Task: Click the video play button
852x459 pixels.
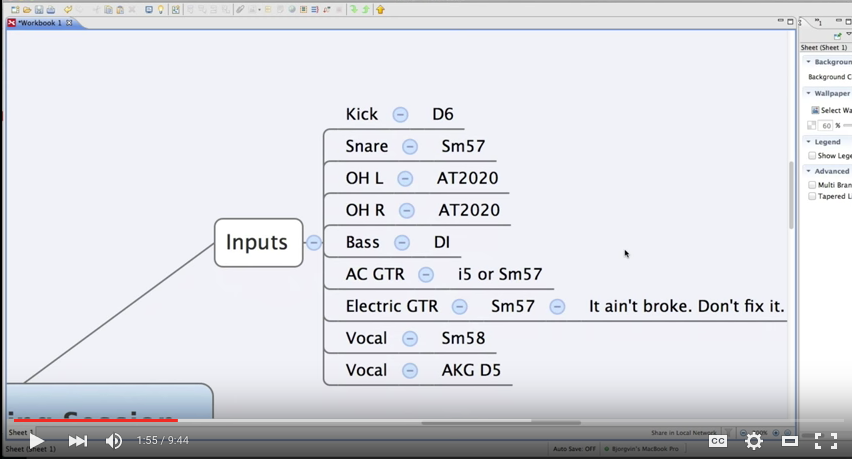Action: click(x=36, y=441)
